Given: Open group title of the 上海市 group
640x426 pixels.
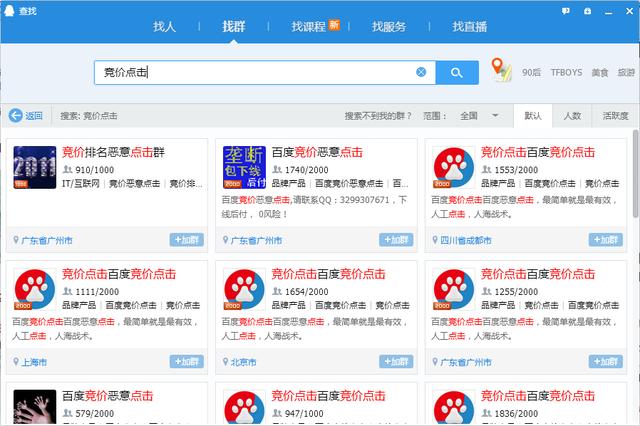Looking at the screenshot, I should coord(119,274).
